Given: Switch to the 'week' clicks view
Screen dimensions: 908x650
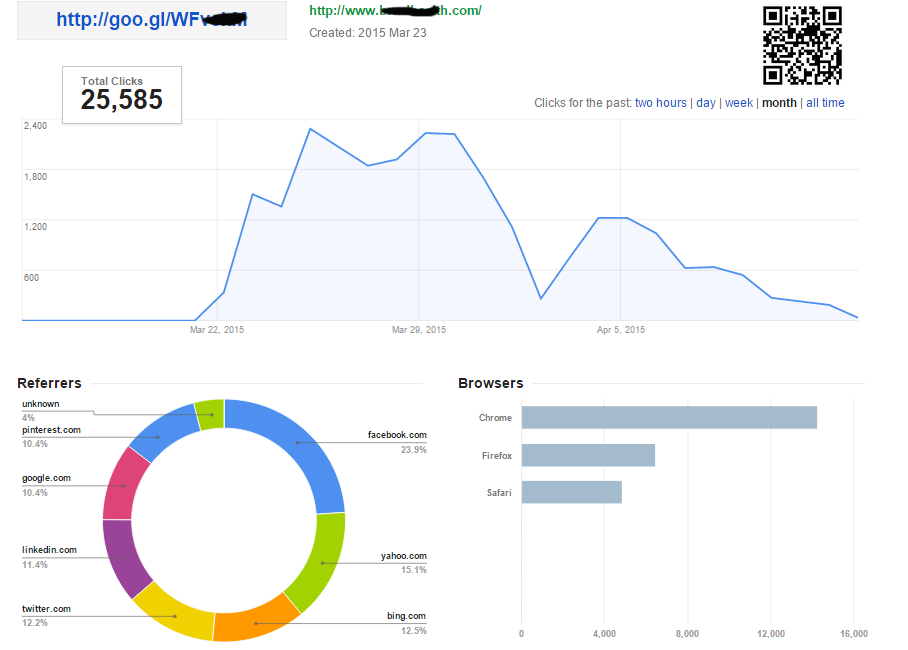Looking at the screenshot, I should (739, 102).
